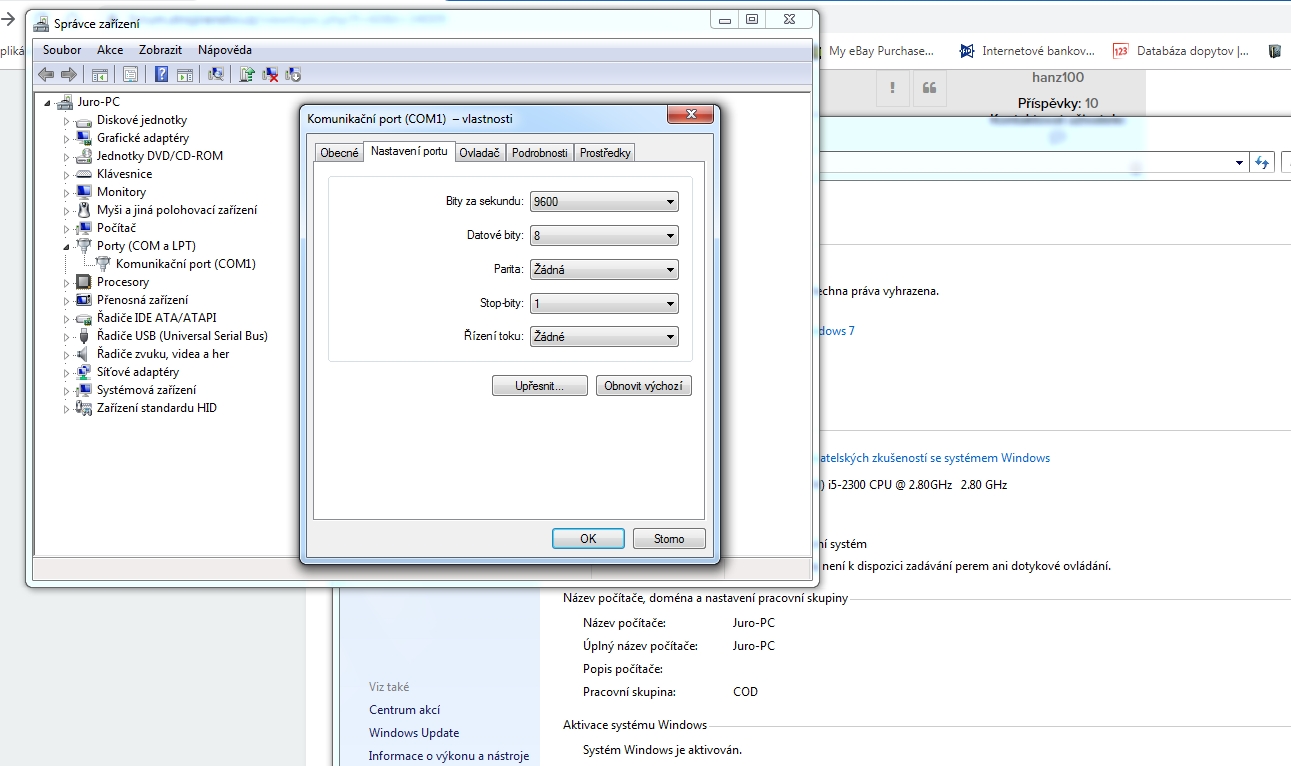
Task: Click the properties sheet toolbar icon
Action: [130, 74]
